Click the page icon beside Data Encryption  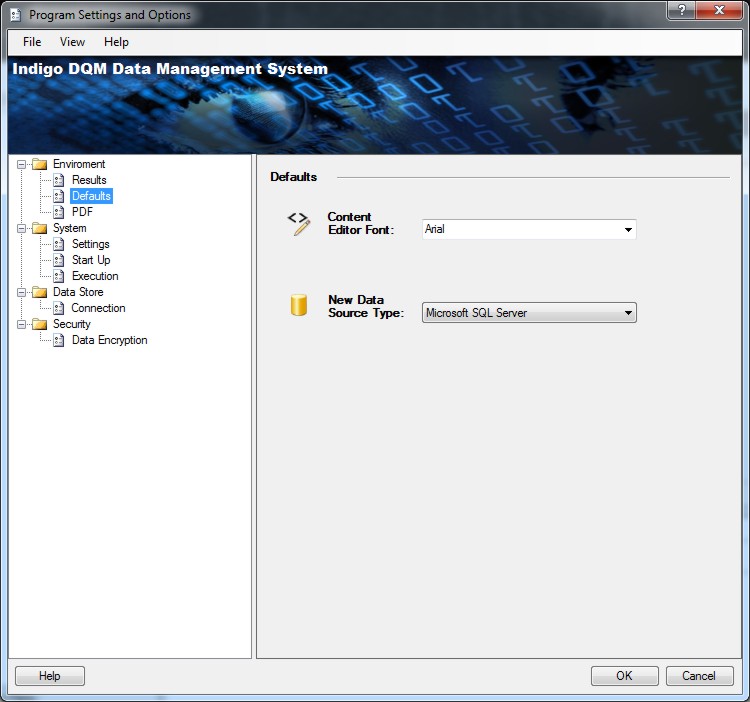(x=59, y=340)
